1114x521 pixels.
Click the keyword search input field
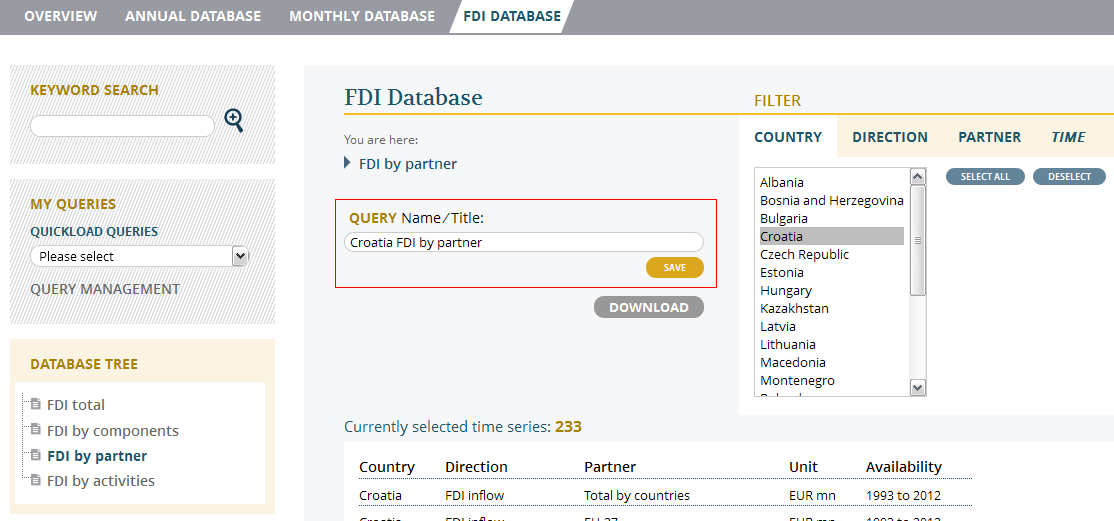point(122,126)
